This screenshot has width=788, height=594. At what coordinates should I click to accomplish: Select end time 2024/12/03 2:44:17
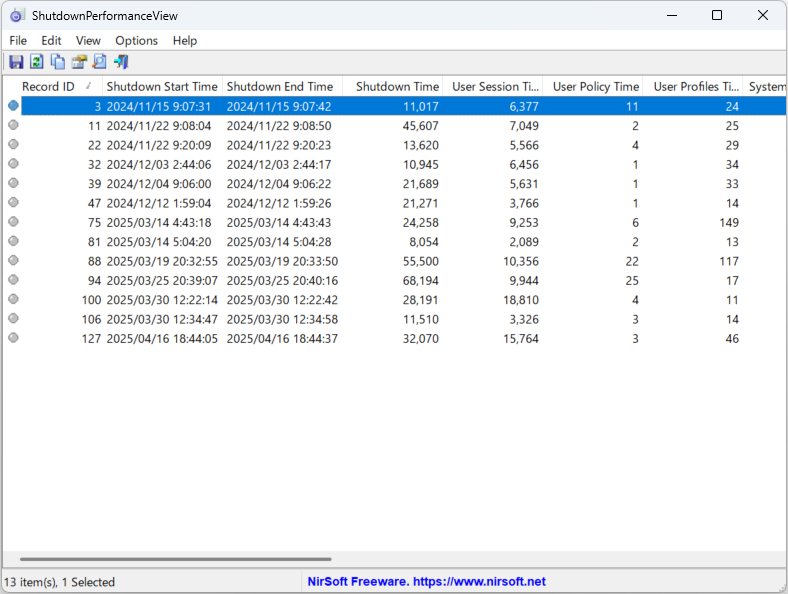click(279, 164)
